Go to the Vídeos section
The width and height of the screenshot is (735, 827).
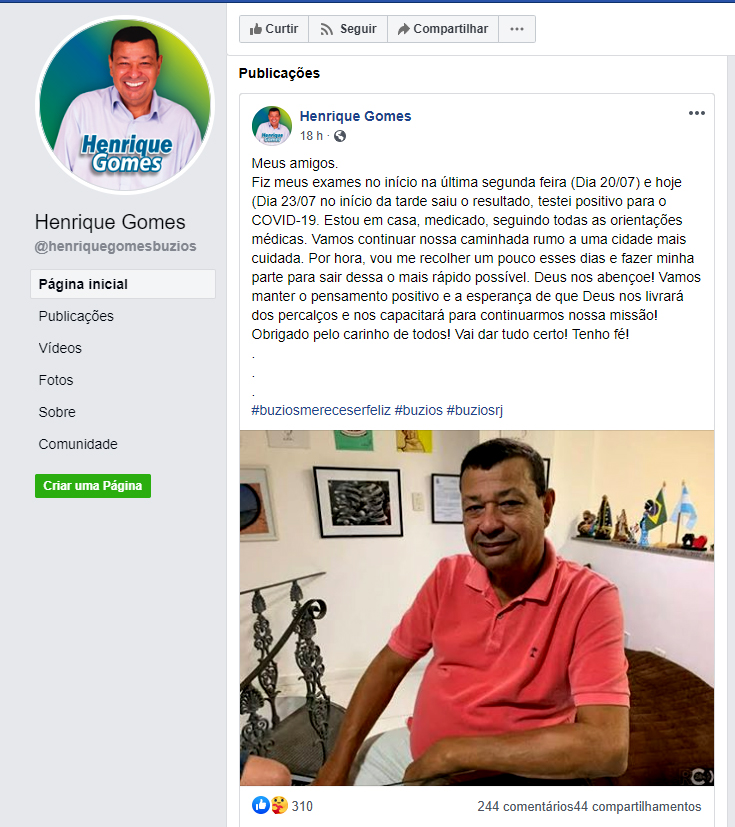coord(60,348)
